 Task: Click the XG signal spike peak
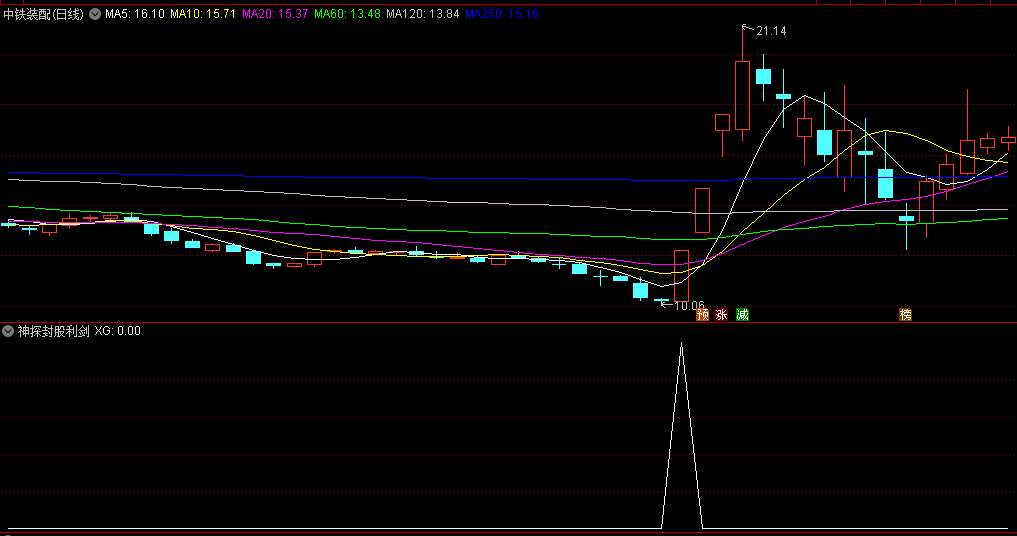pyautogui.click(x=681, y=344)
